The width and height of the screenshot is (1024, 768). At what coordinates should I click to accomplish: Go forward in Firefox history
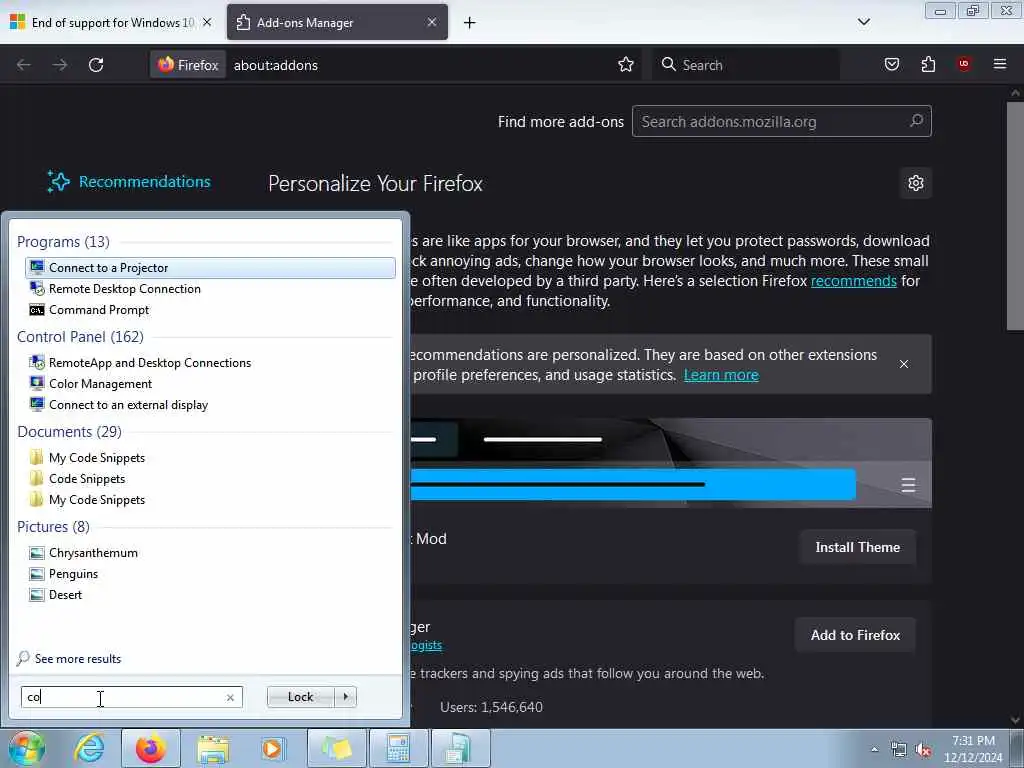click(x=59, y=65)
